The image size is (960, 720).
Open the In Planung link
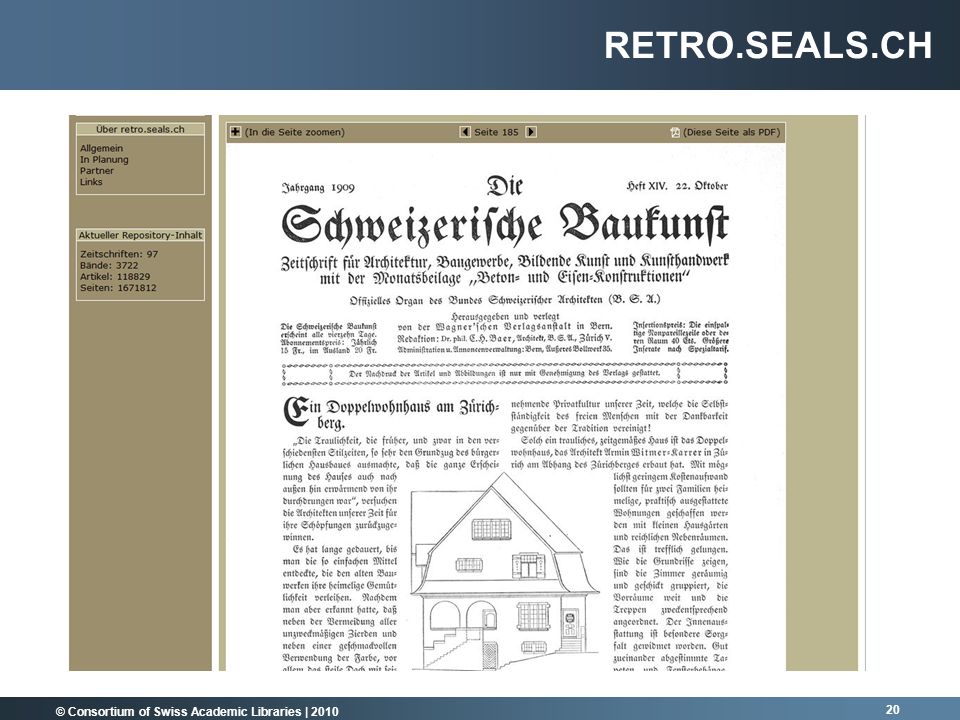click(x=104, y=159)
